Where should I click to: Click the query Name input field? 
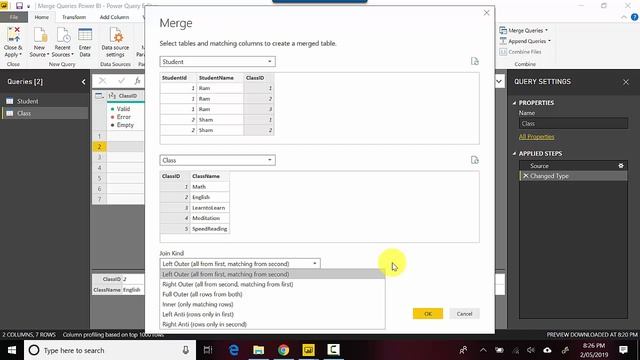point(573,123)
